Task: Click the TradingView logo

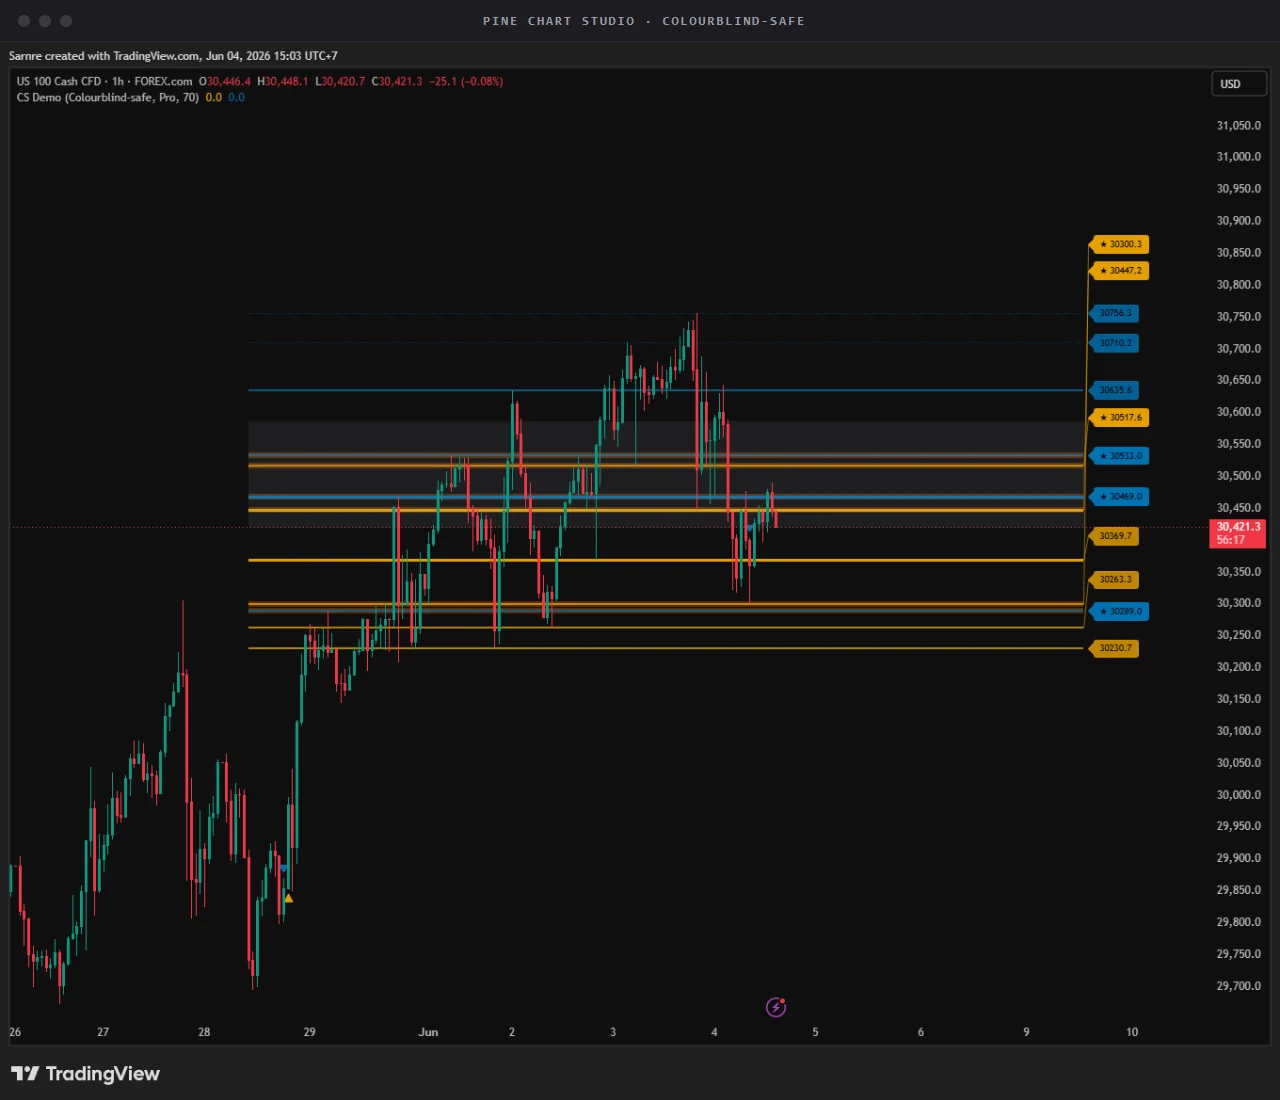Action: coord(85,1074)
